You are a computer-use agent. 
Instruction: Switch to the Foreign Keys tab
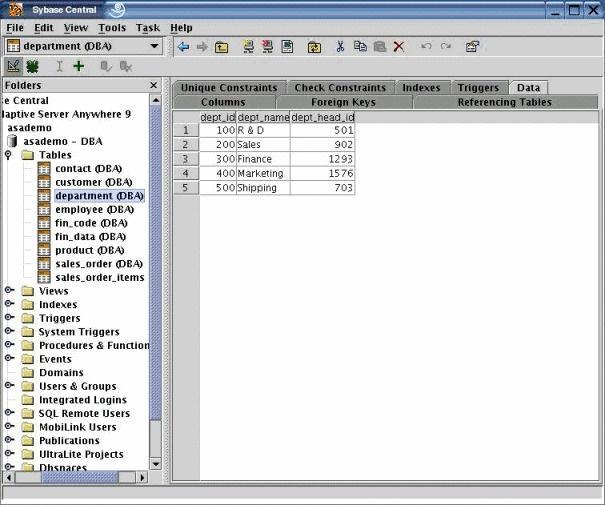[x=343, y=102]
